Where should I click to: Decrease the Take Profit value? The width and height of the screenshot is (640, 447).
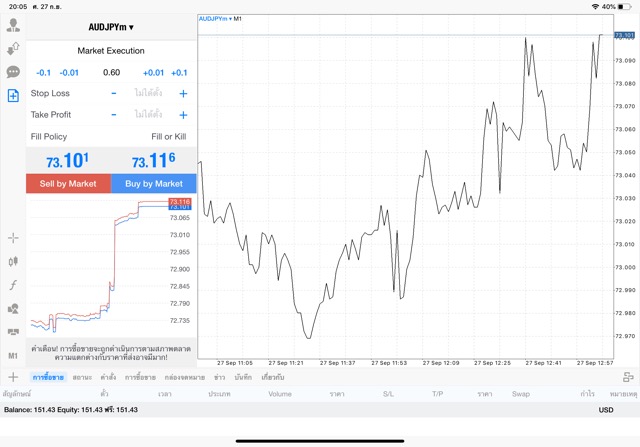coord(113,115)
